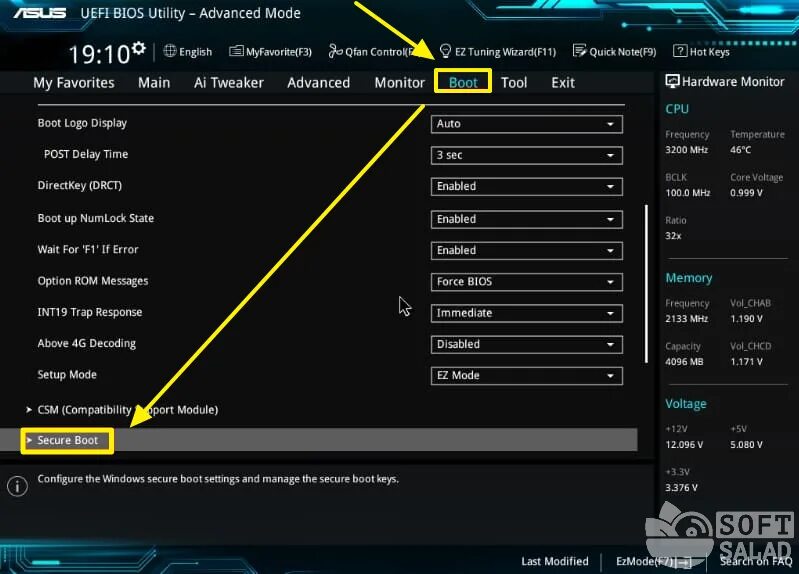Switch to EzMode(F7) in footer
This screenshot has width=799, height=574.
[x=654, y=561]
